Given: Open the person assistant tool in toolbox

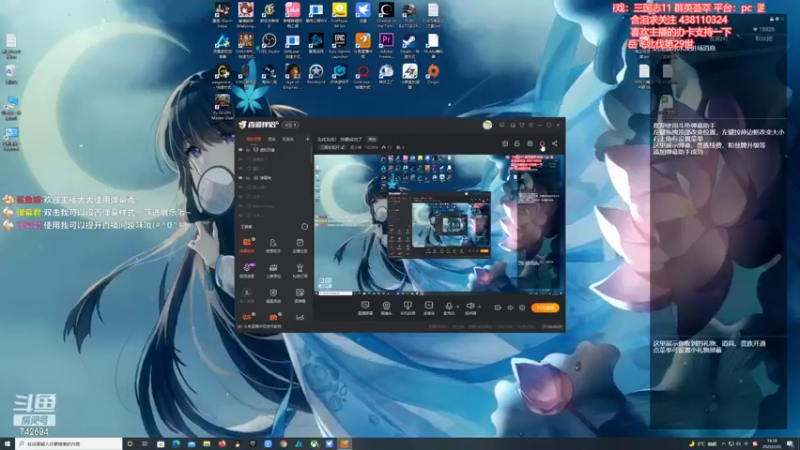Looking at the screenshot, I should [273, 244].
